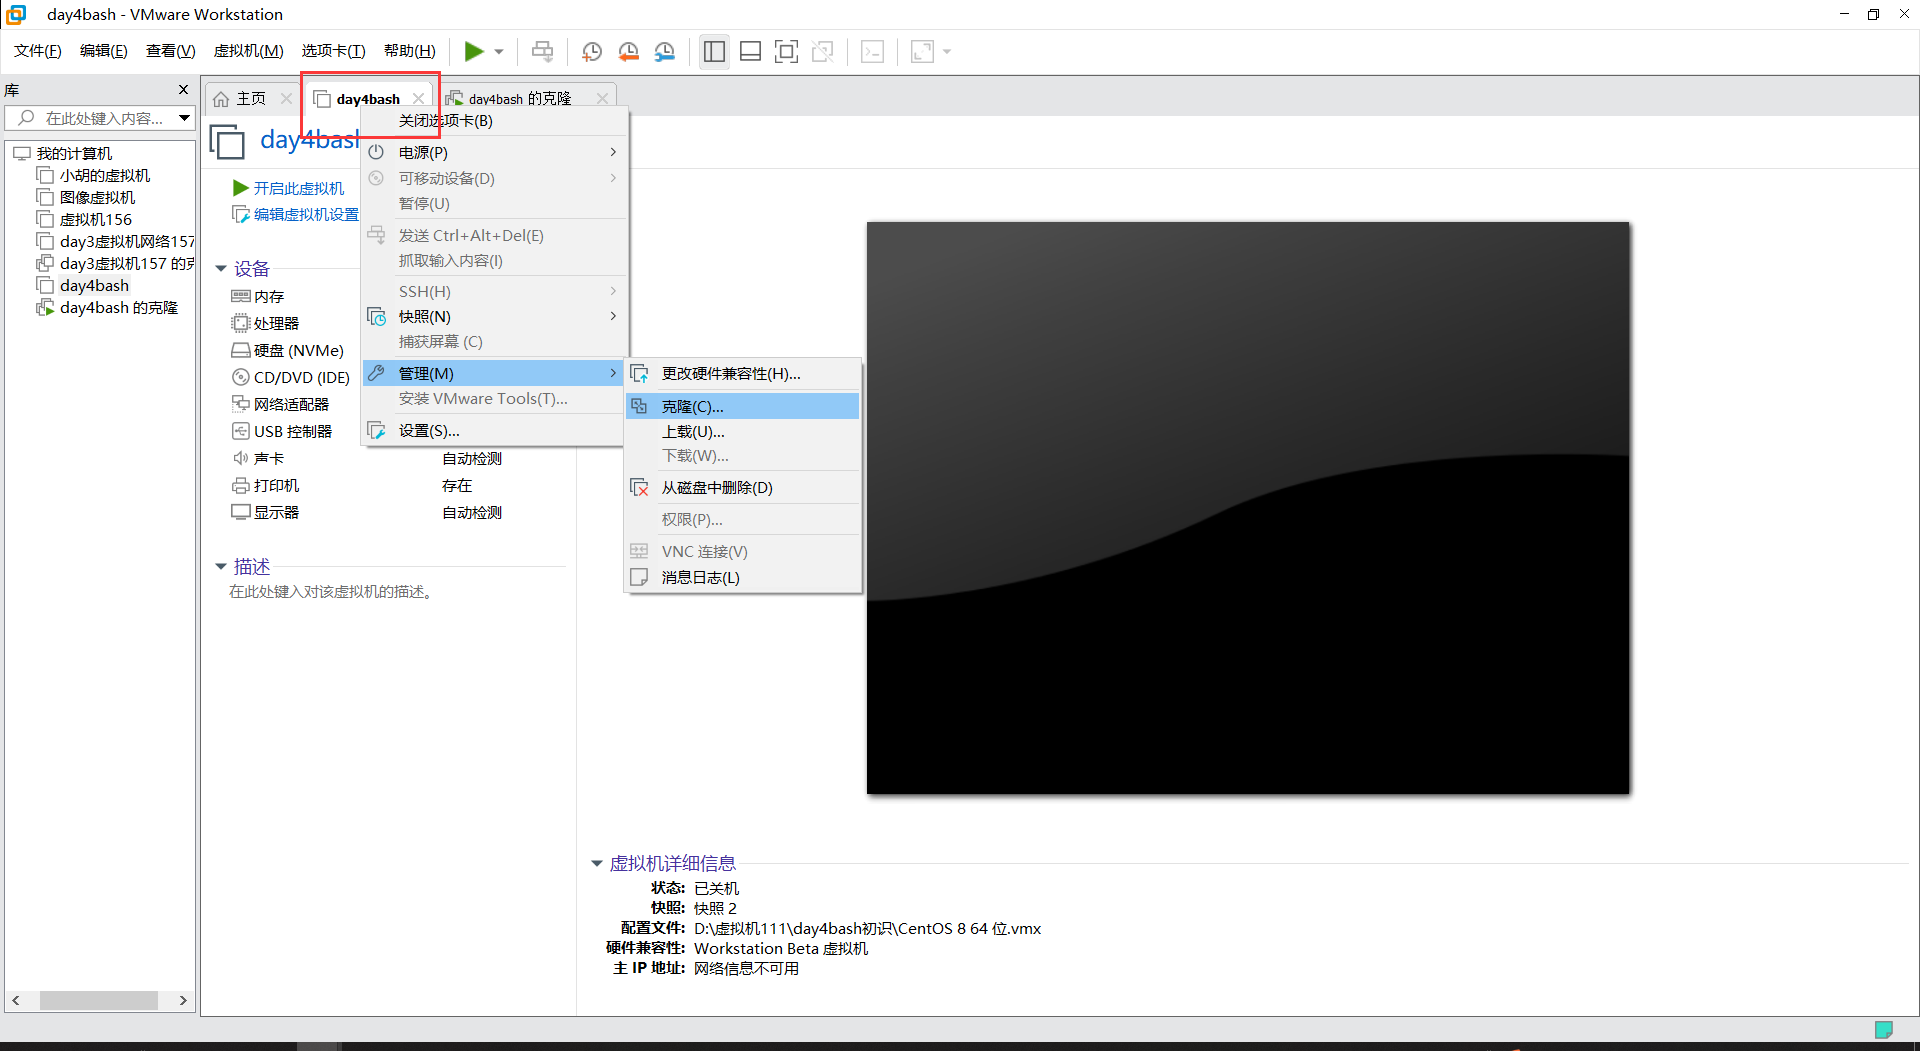Select 小胡的虚拟机 in the library tree
1920x1051 pixels.
click(x=104, y=175)
